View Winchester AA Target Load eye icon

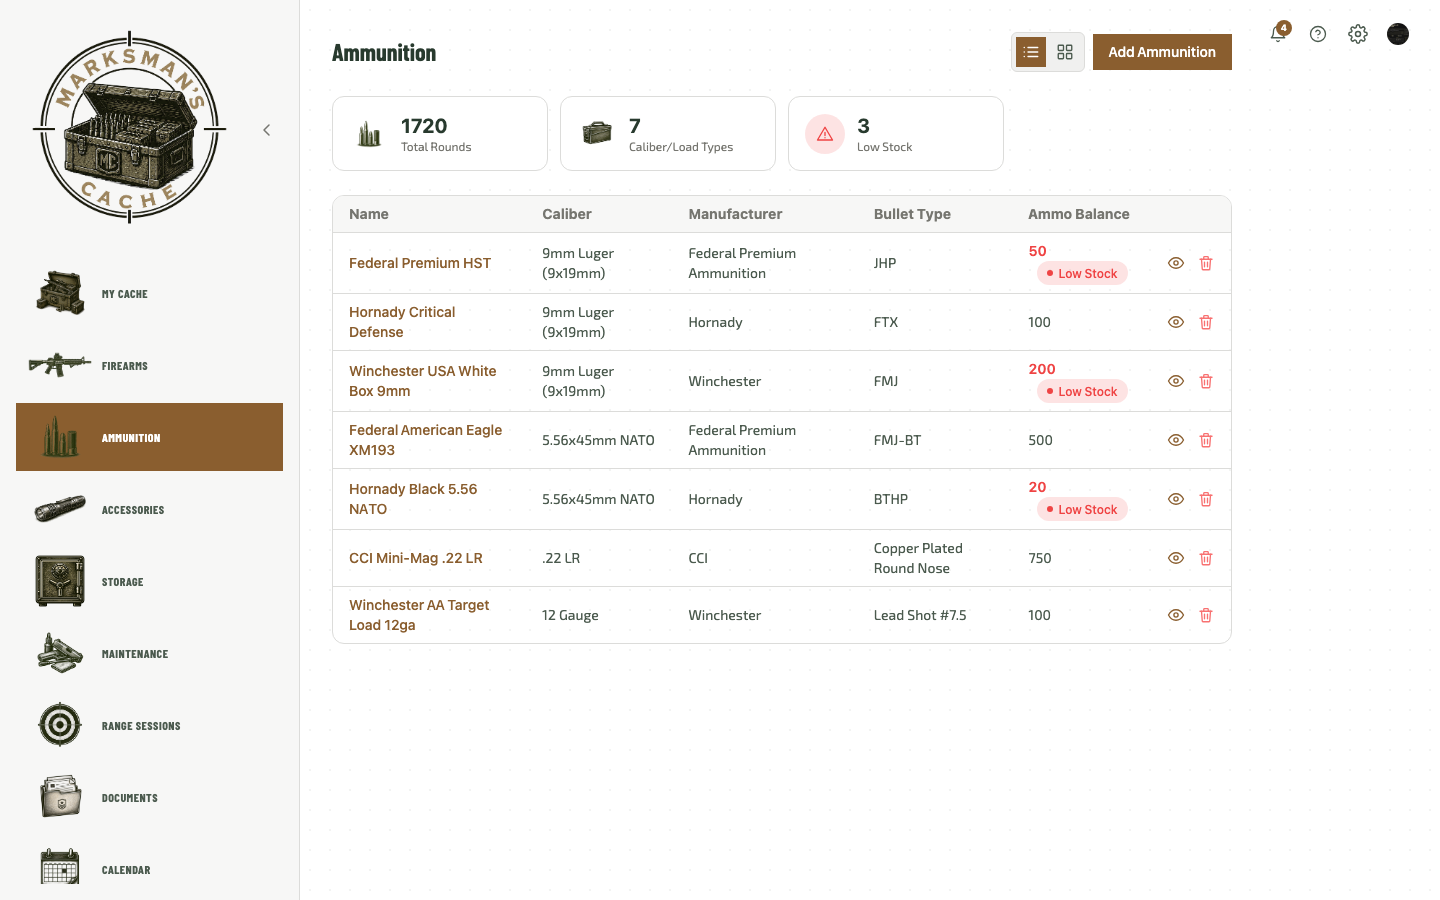1176,615
